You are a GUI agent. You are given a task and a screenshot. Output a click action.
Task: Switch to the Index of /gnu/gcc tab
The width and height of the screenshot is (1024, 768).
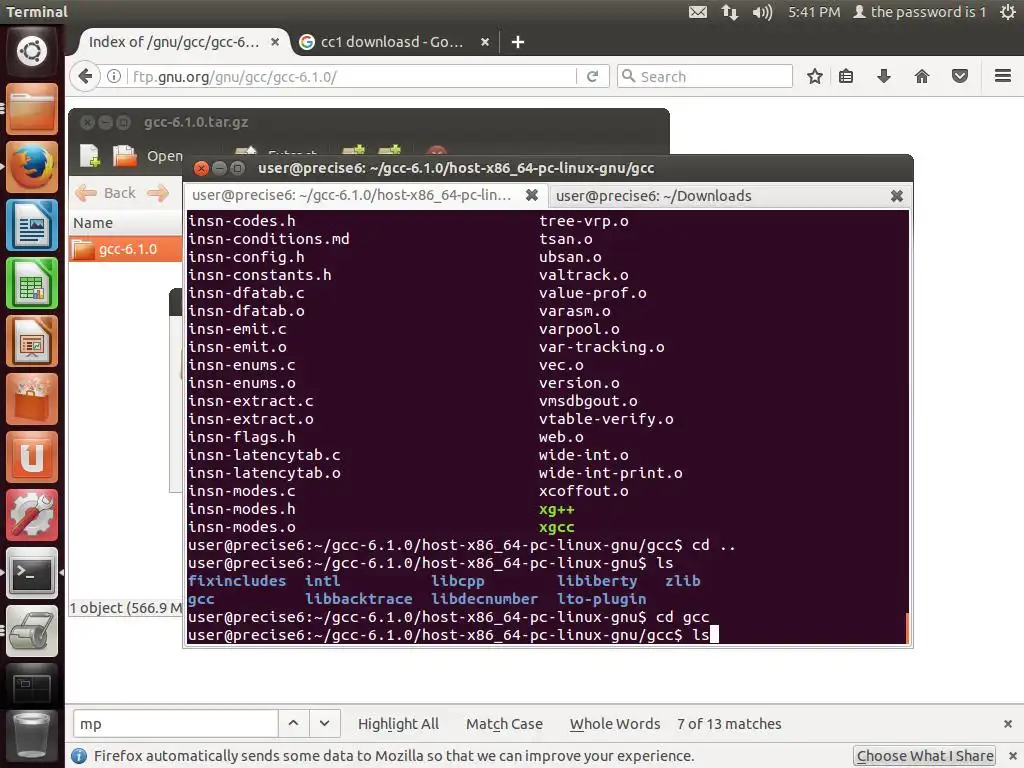pyautogui.click(x=174, y=42)
